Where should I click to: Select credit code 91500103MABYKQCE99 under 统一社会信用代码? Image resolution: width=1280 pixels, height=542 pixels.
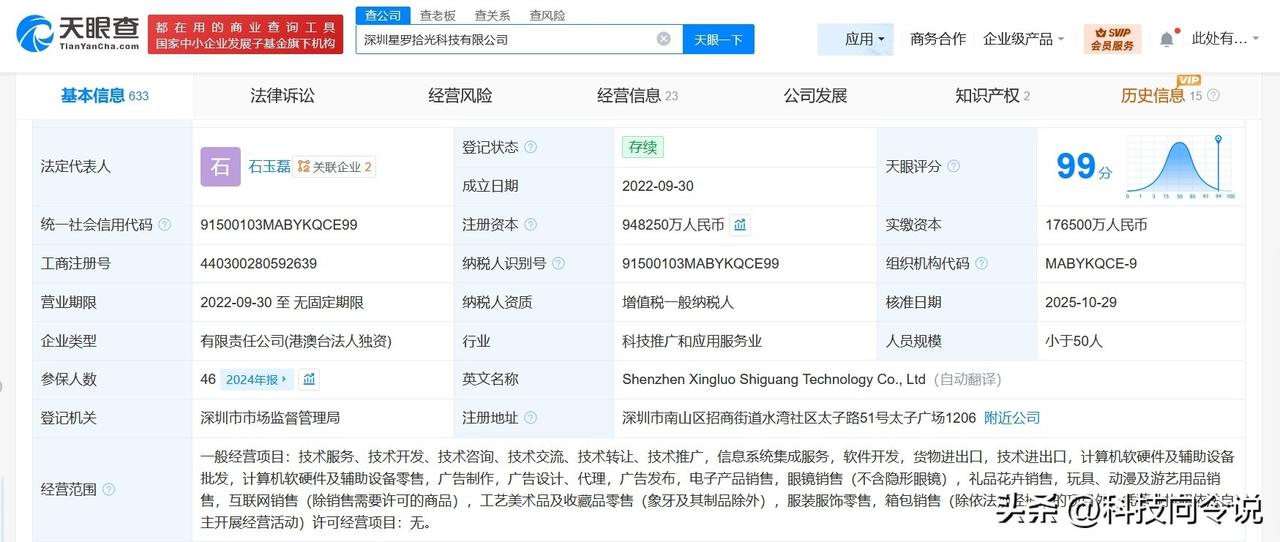coord(279,225)
